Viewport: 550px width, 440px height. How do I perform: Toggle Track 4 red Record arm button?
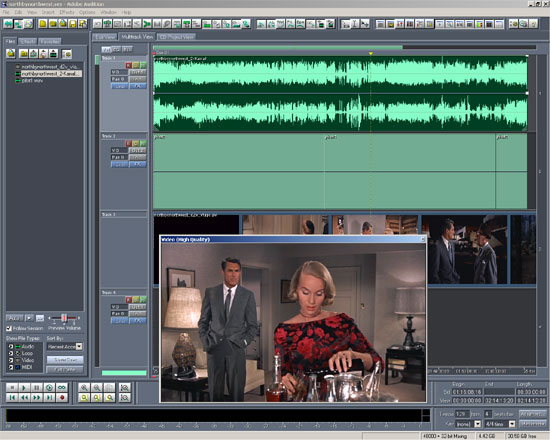[129, 300]
